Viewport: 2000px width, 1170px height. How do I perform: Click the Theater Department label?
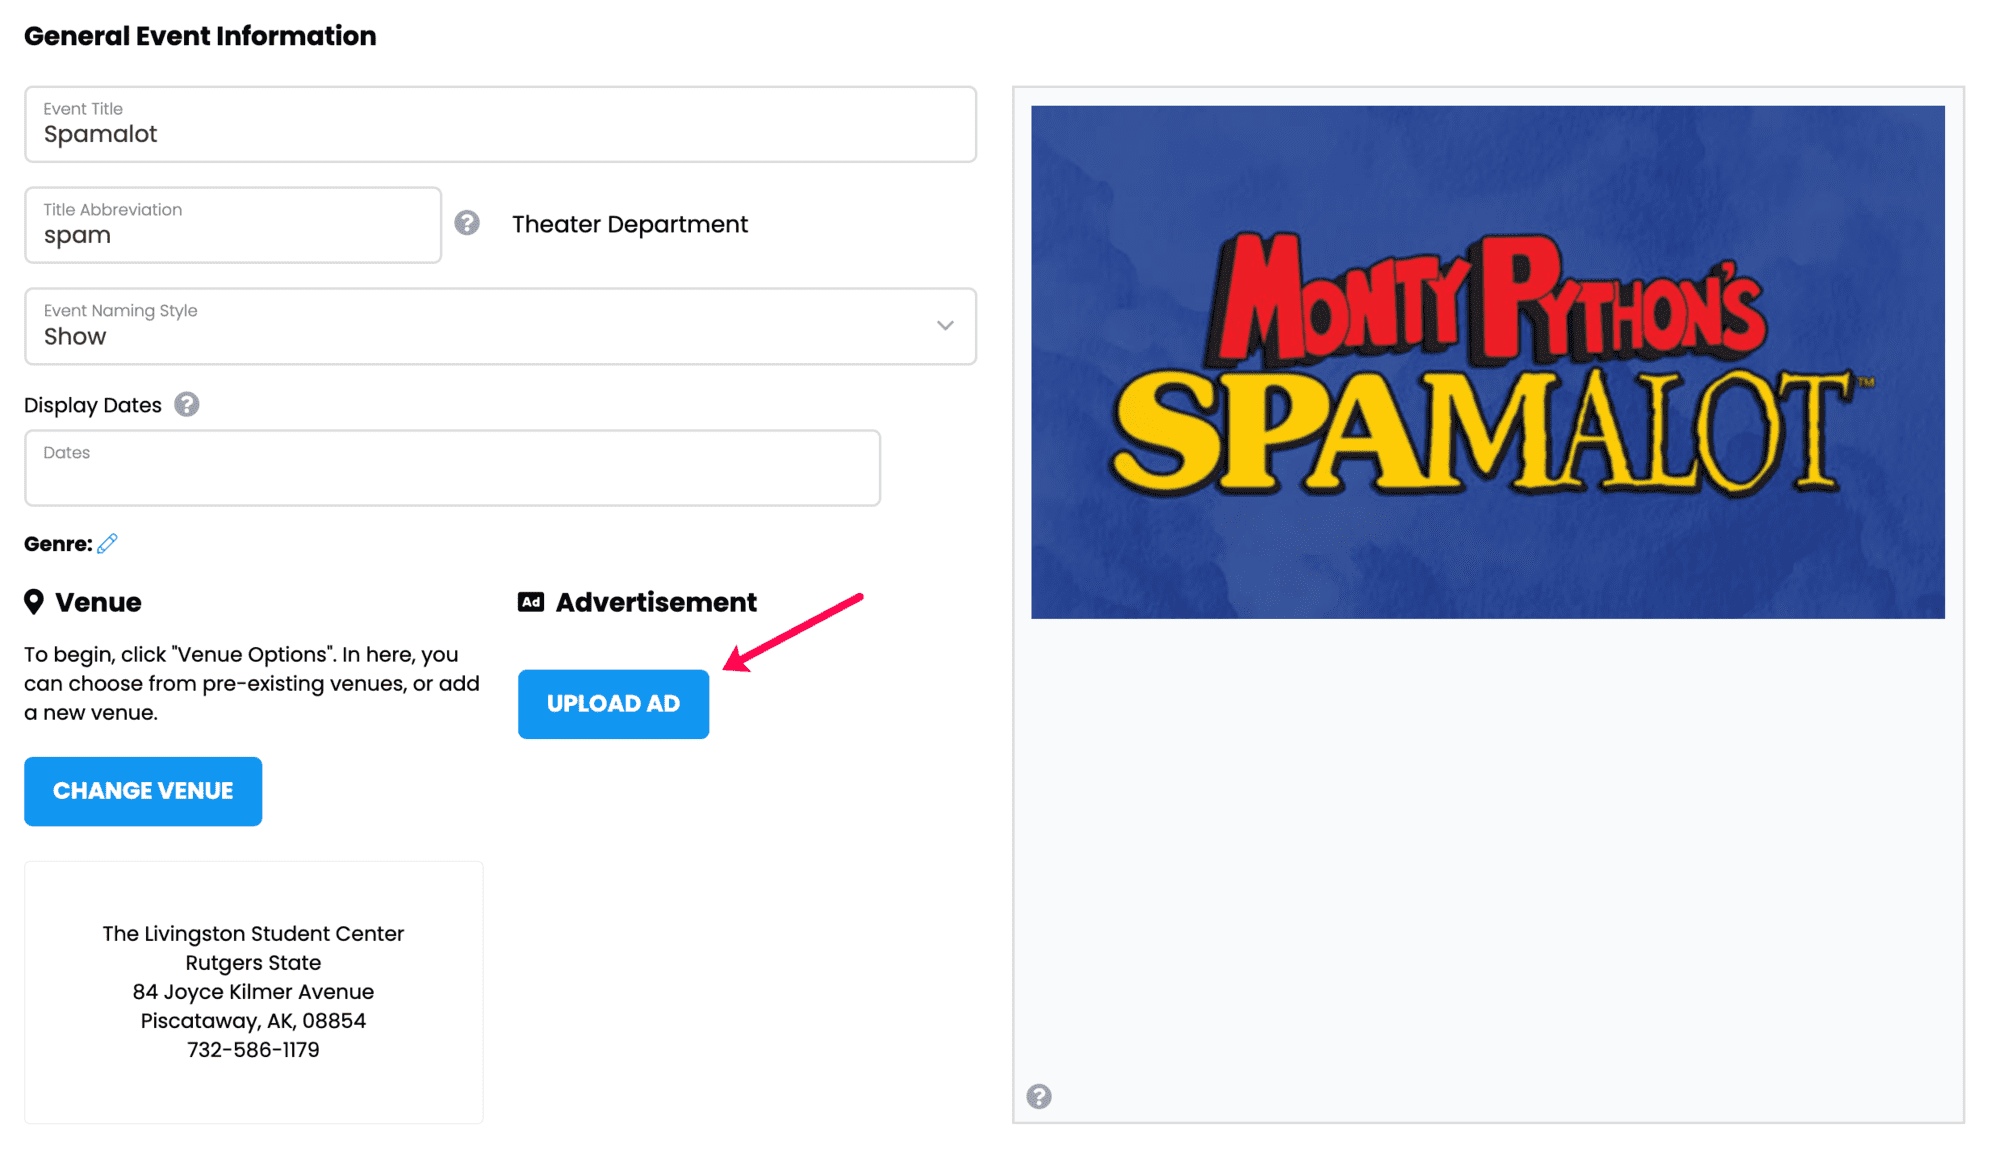[x=630, y=224]
